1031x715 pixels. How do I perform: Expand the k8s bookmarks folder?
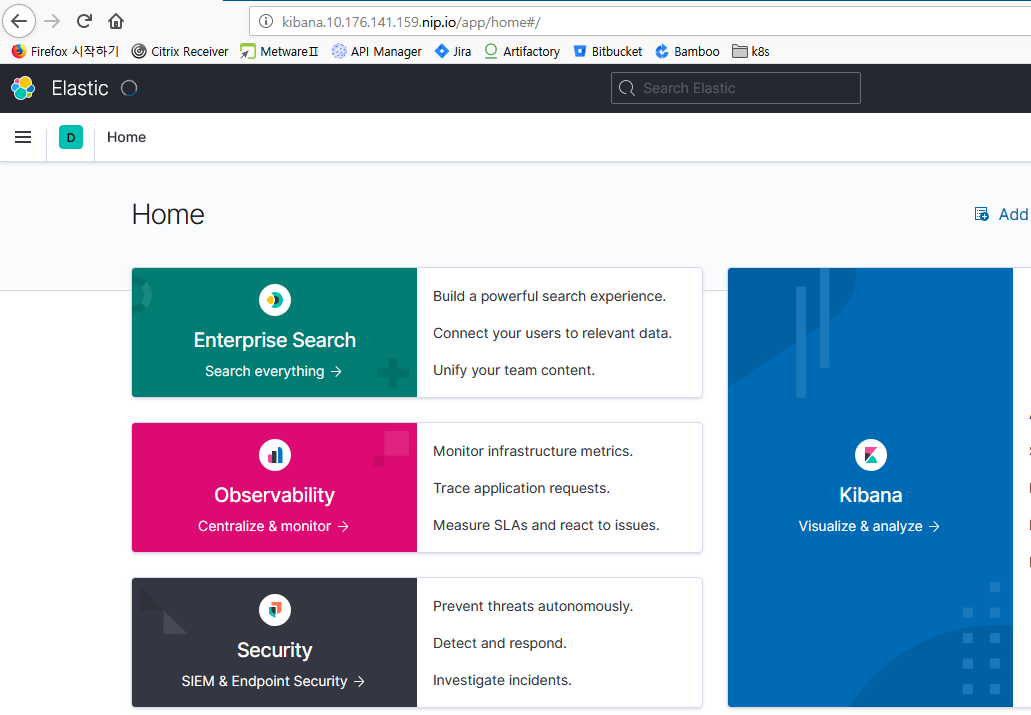[751, 51]
